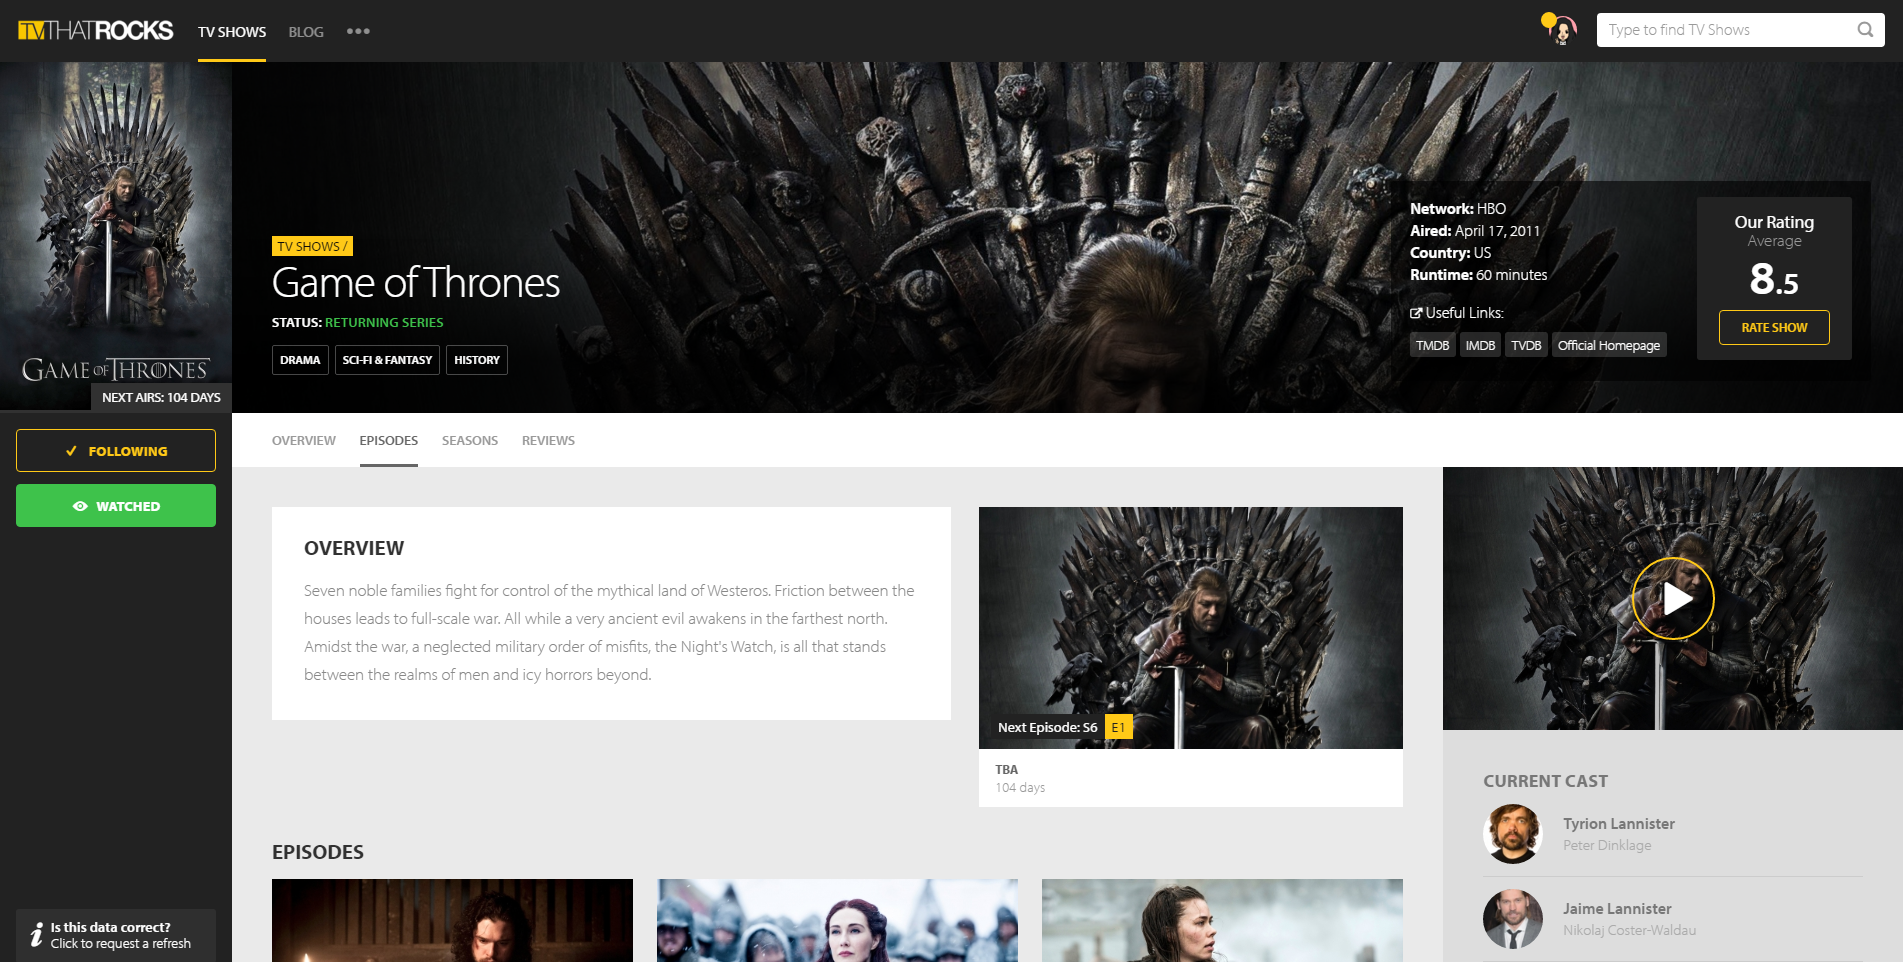
Task: Switch to the Overview tab
Action: click(x=304, y=440)
